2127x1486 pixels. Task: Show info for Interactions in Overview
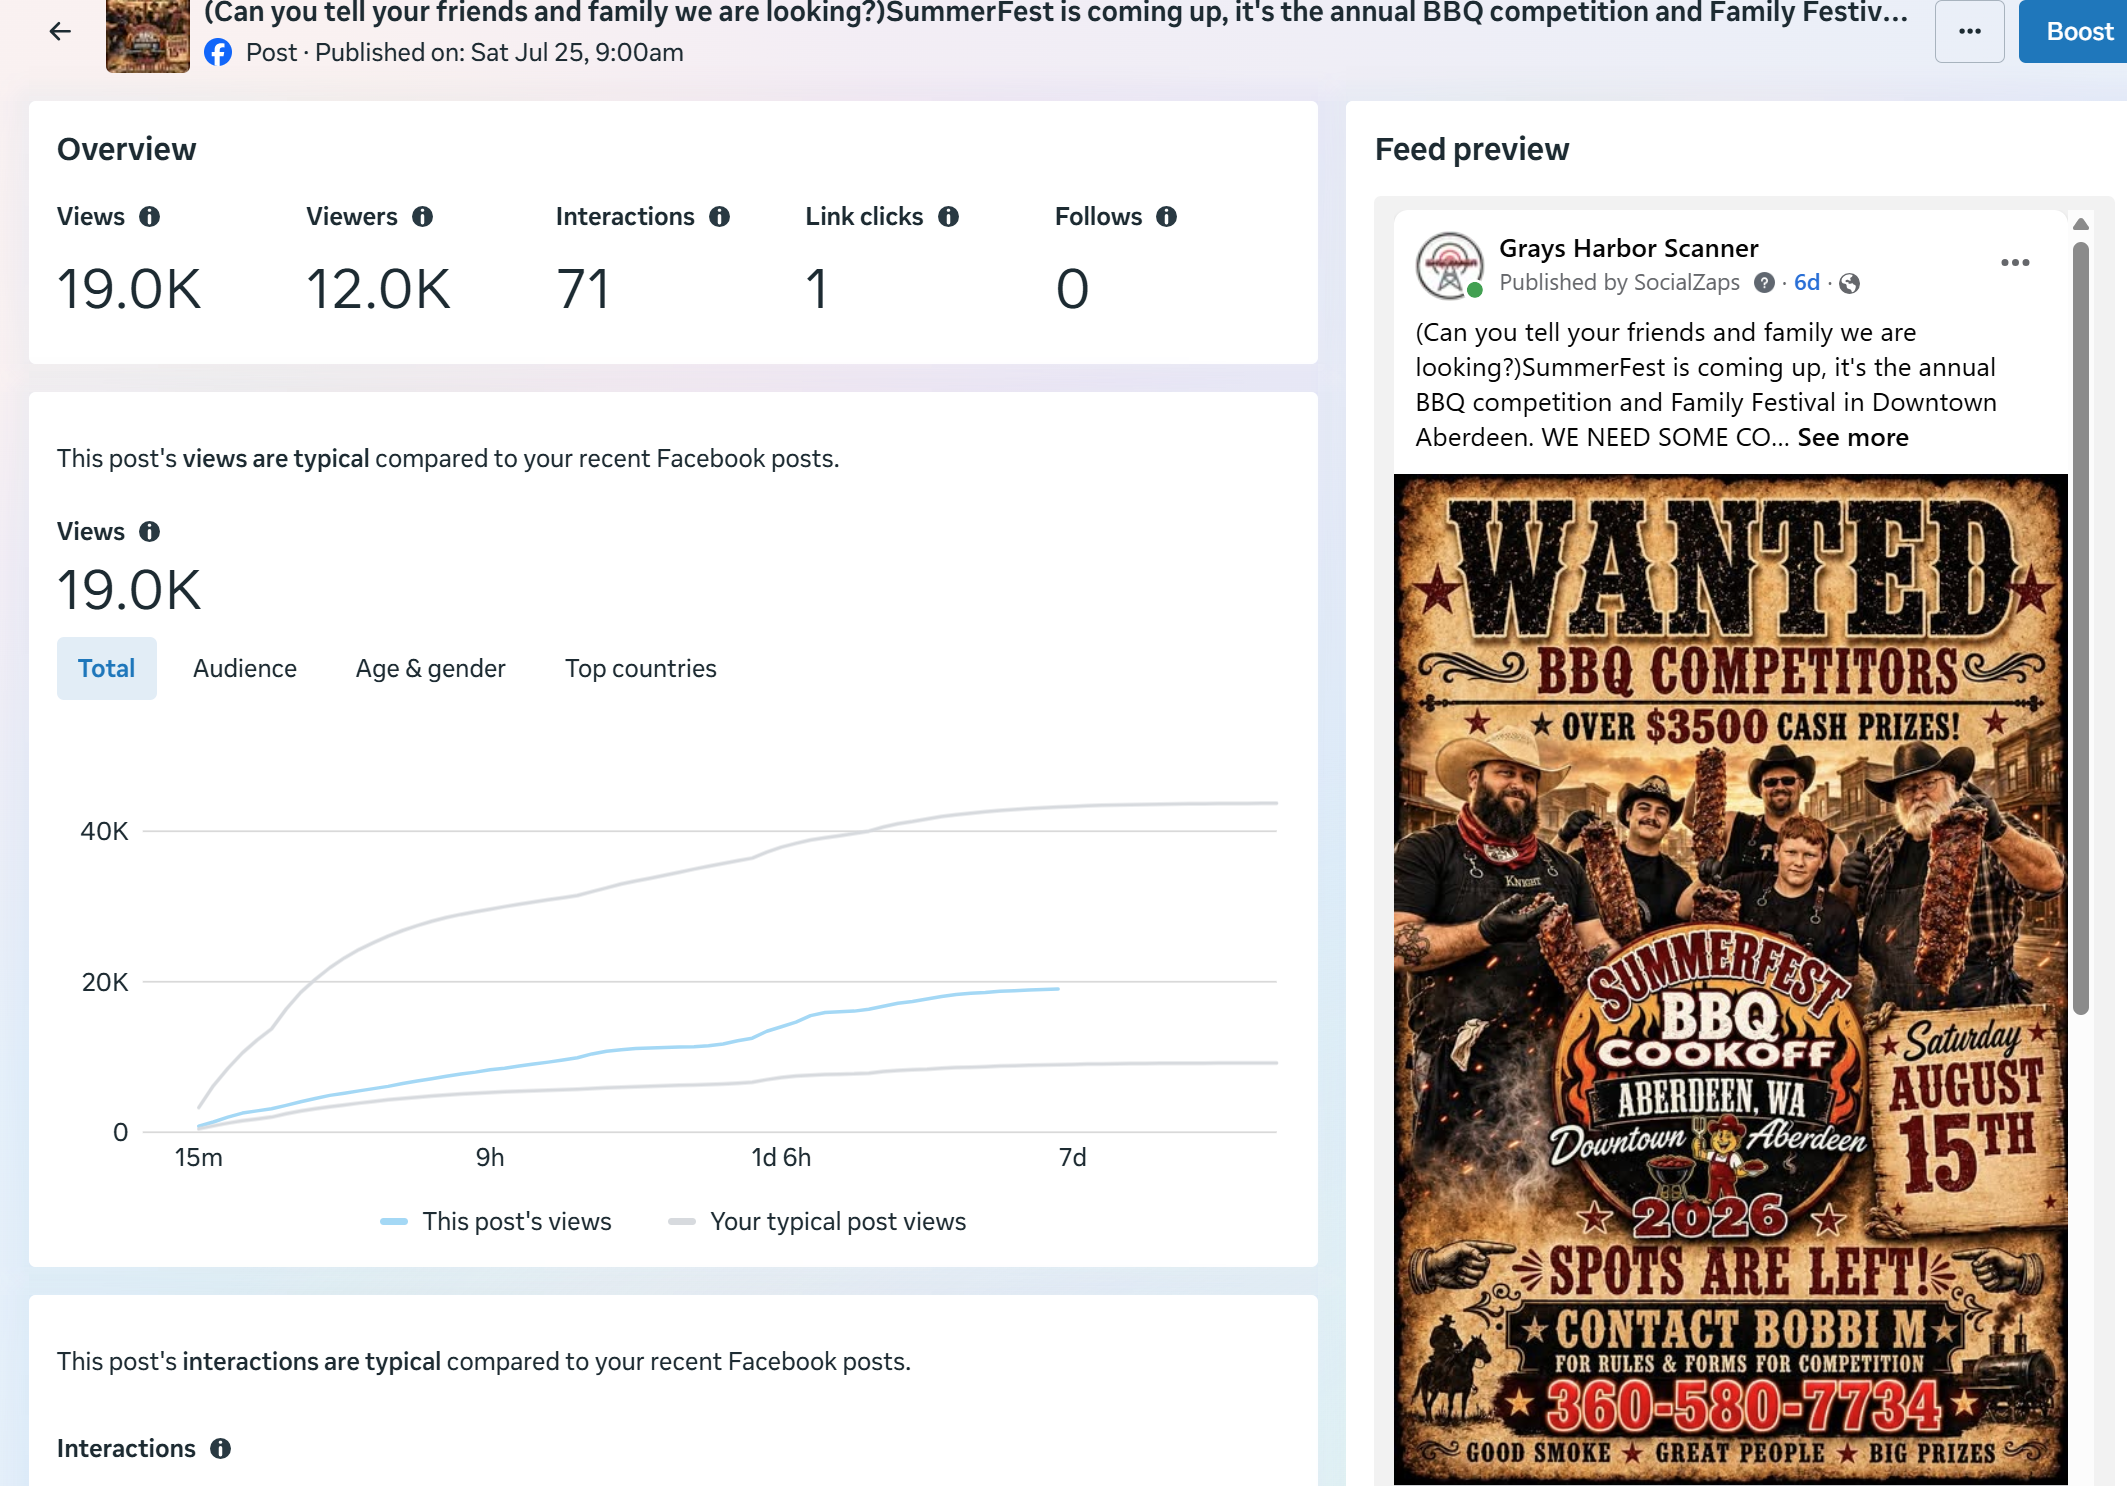[720, 217]
